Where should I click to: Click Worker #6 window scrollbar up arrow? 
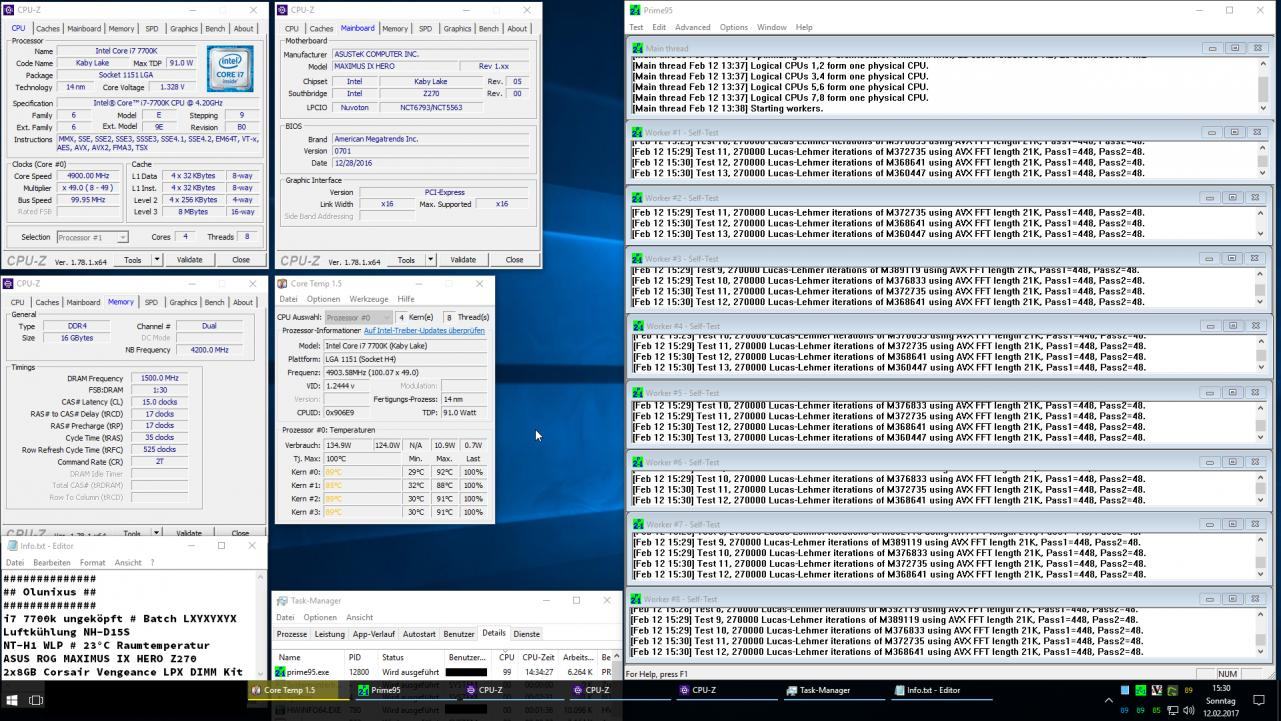pyautogui.click(x=1262, y=477)
